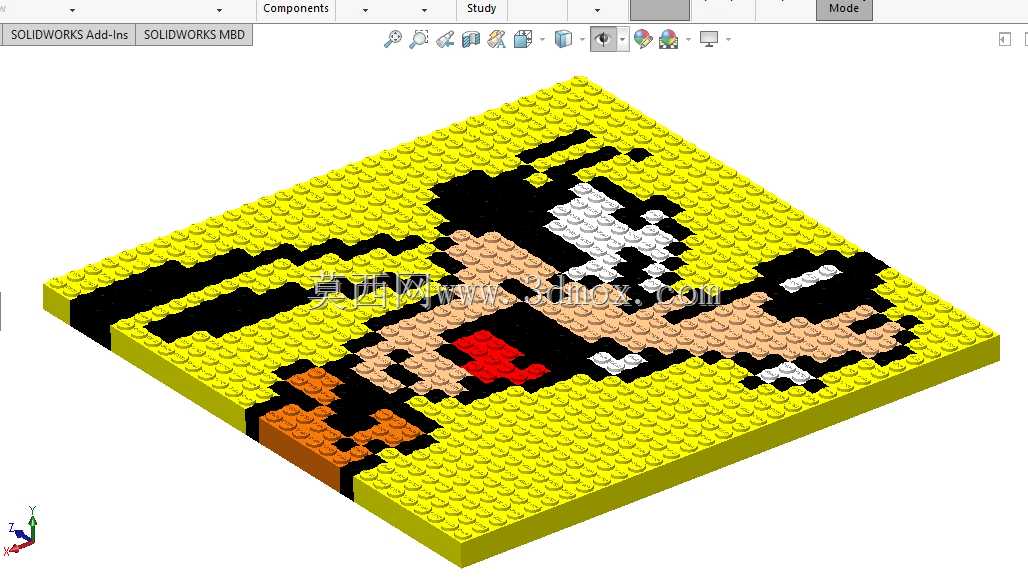Image resolution: width=1028 pixels, height=585 pixels.
Task: Open dropdown arrow just left of Components
Action: point(219,10)
